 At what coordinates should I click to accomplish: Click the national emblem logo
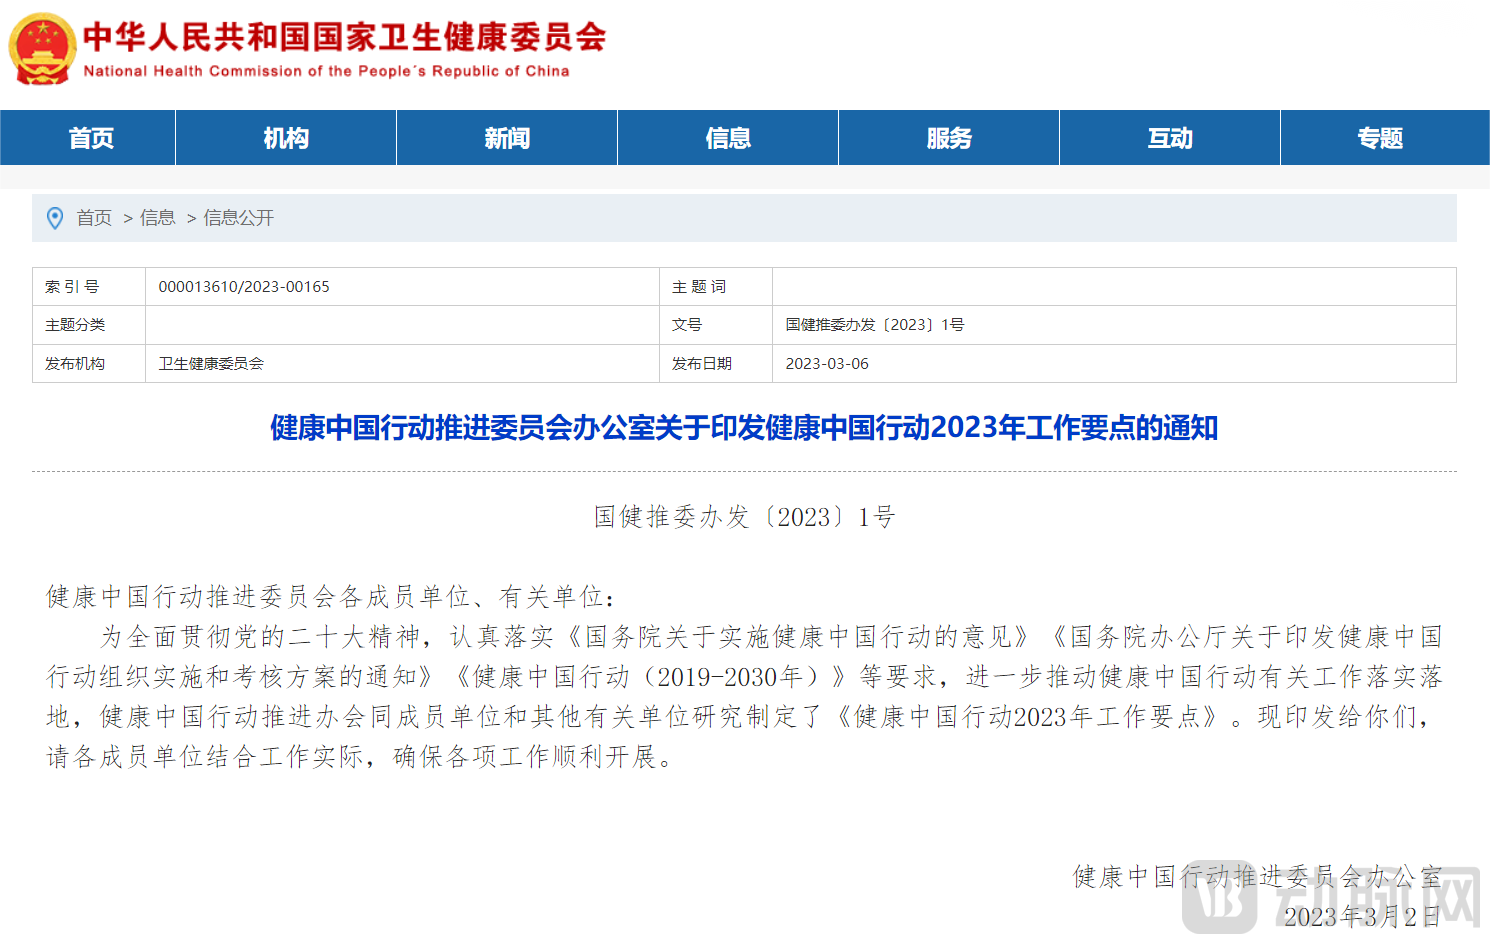pos(42,46)
